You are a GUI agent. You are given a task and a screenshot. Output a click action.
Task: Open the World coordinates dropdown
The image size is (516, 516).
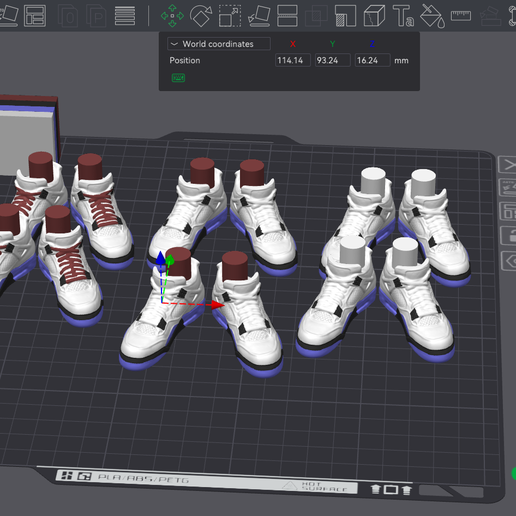tap(219, 44)
